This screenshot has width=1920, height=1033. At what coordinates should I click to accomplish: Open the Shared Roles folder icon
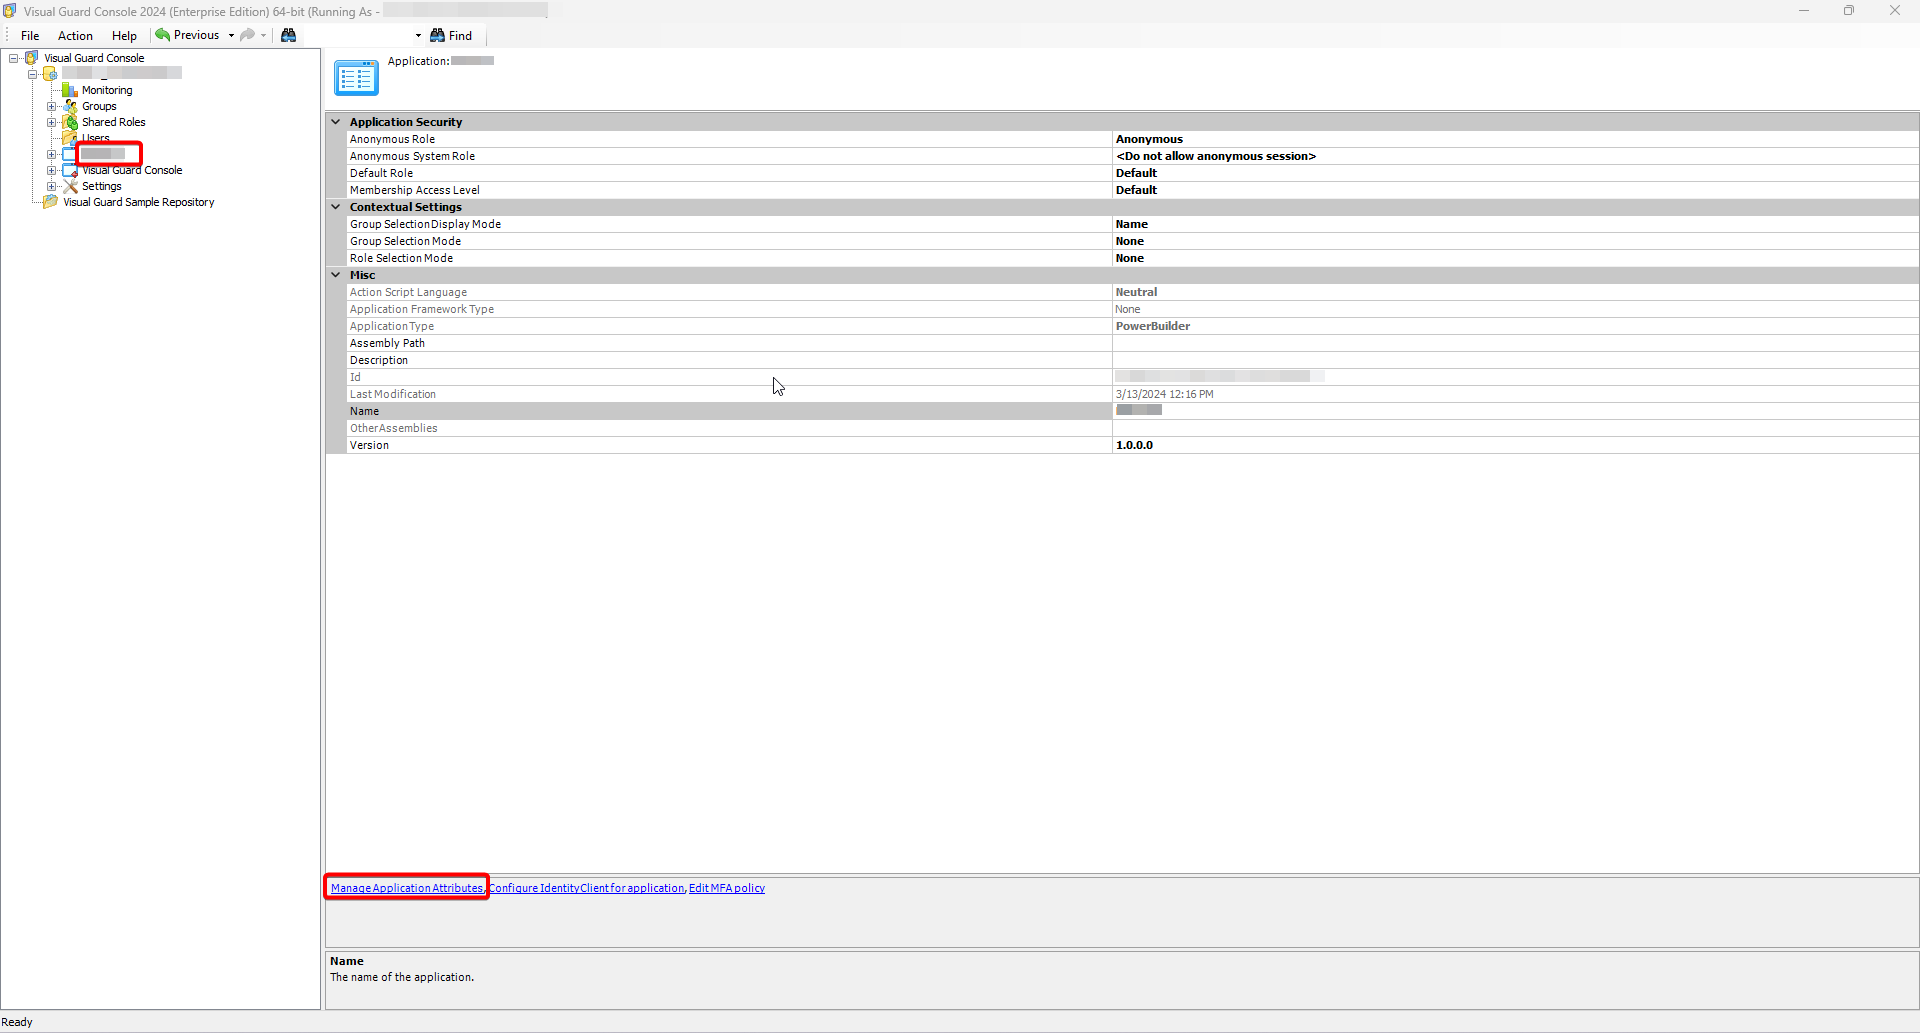click(70, 122)
